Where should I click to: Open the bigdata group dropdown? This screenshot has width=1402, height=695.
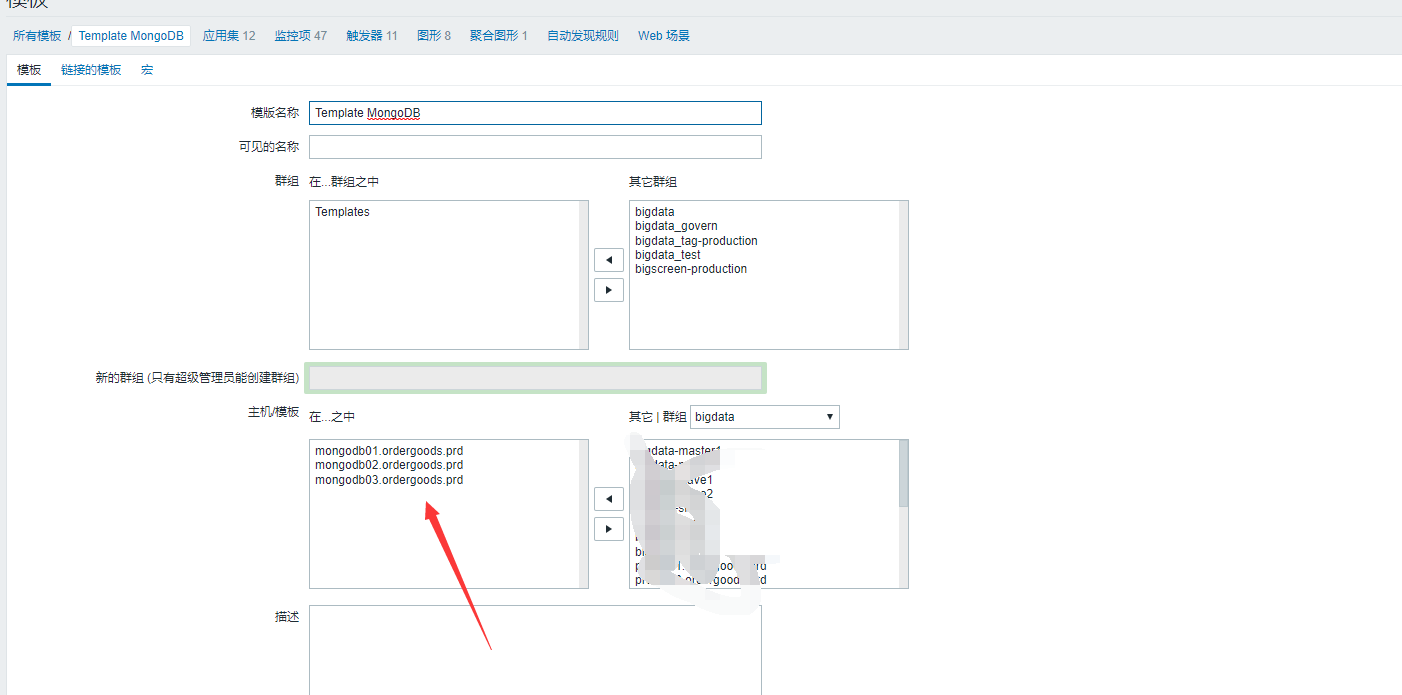point(765,416)
